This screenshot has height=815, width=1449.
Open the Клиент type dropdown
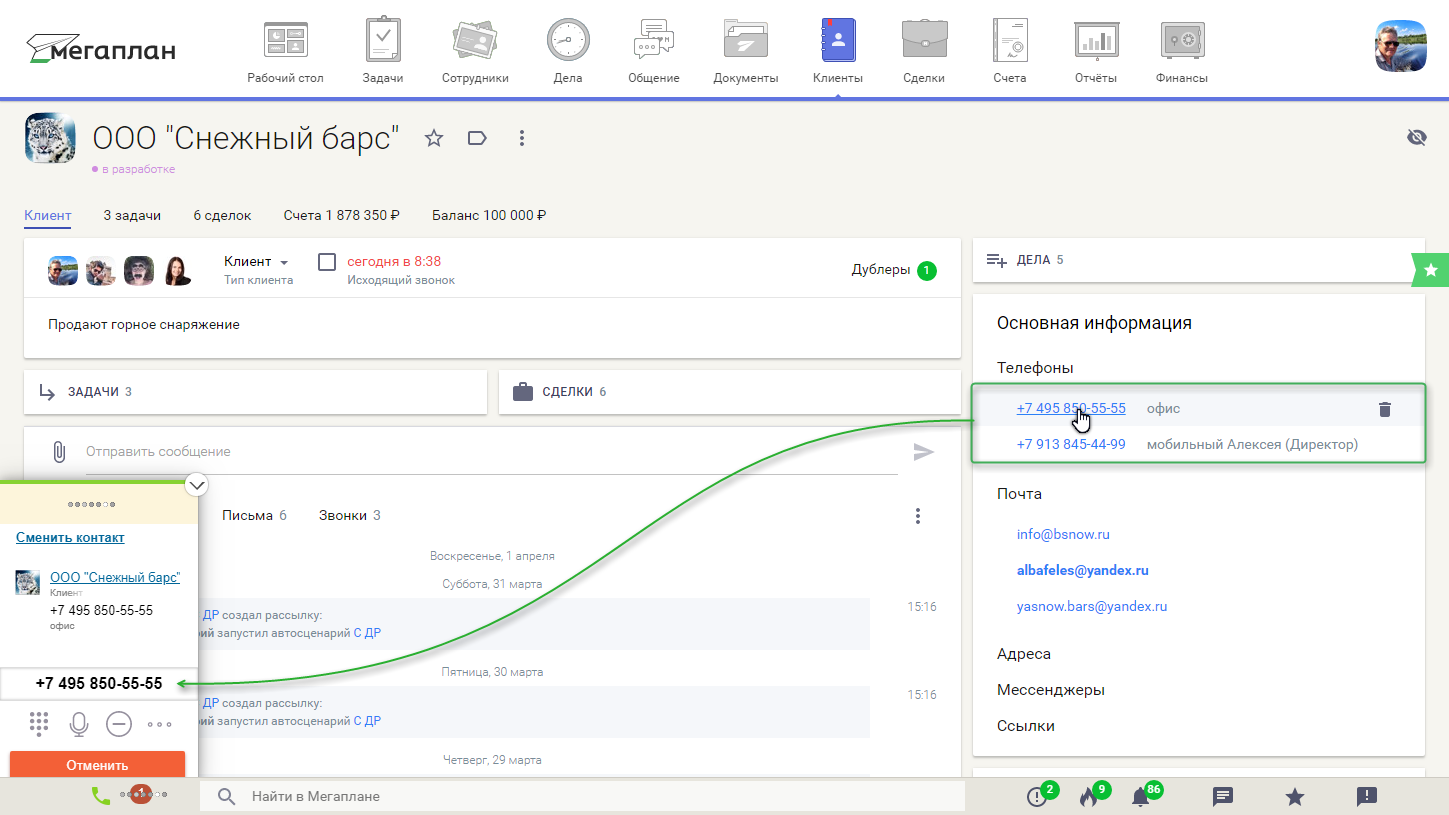257,262
